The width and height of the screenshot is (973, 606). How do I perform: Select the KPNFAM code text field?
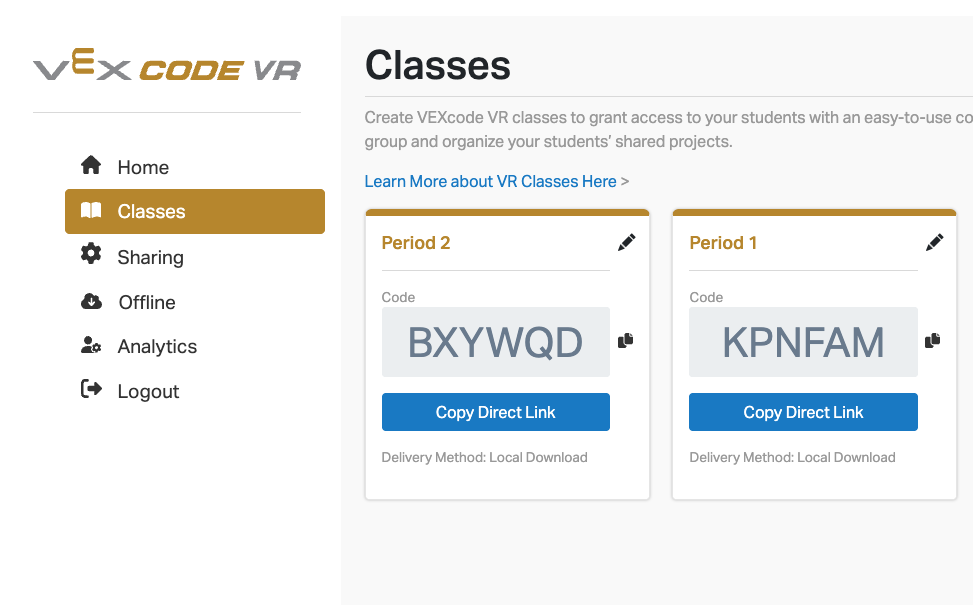(802, 341)
